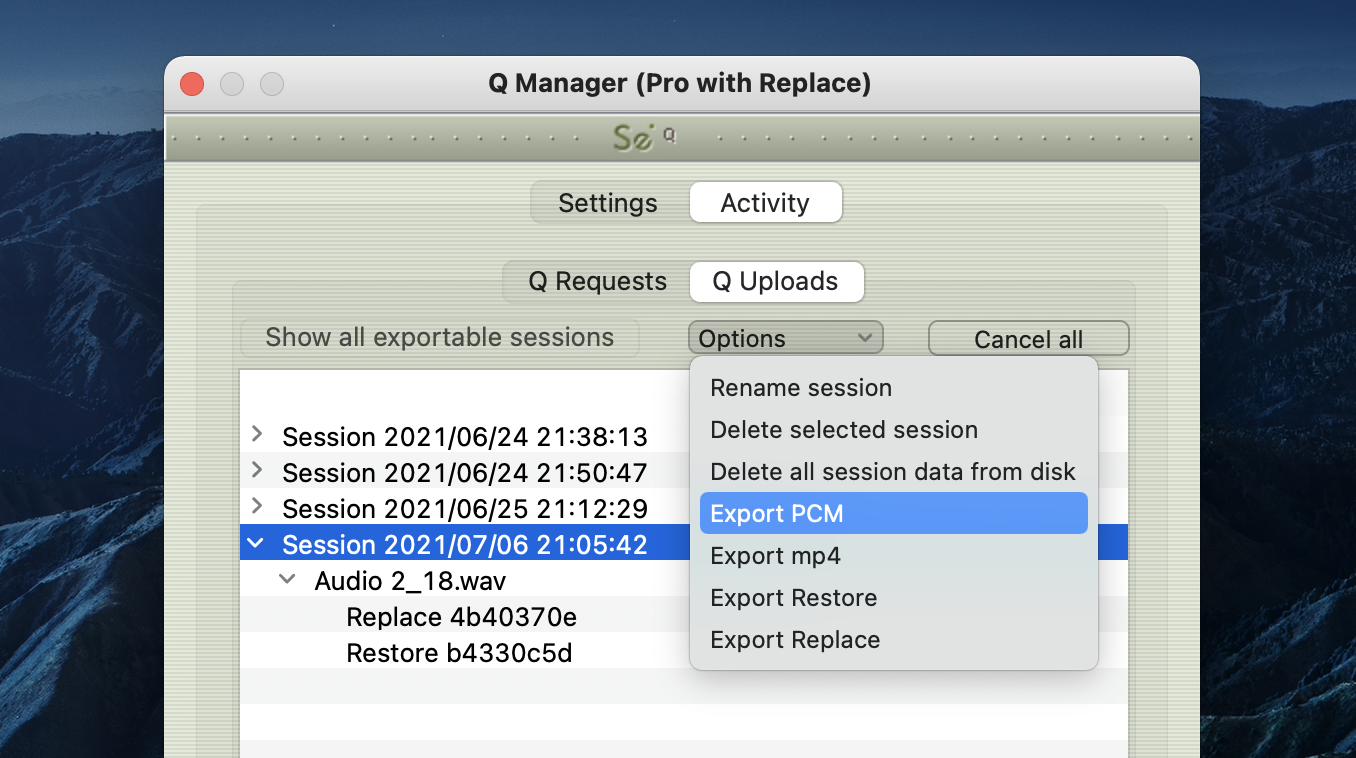Choose Delete selected session

pyautogui.click(x=843, y=430)
